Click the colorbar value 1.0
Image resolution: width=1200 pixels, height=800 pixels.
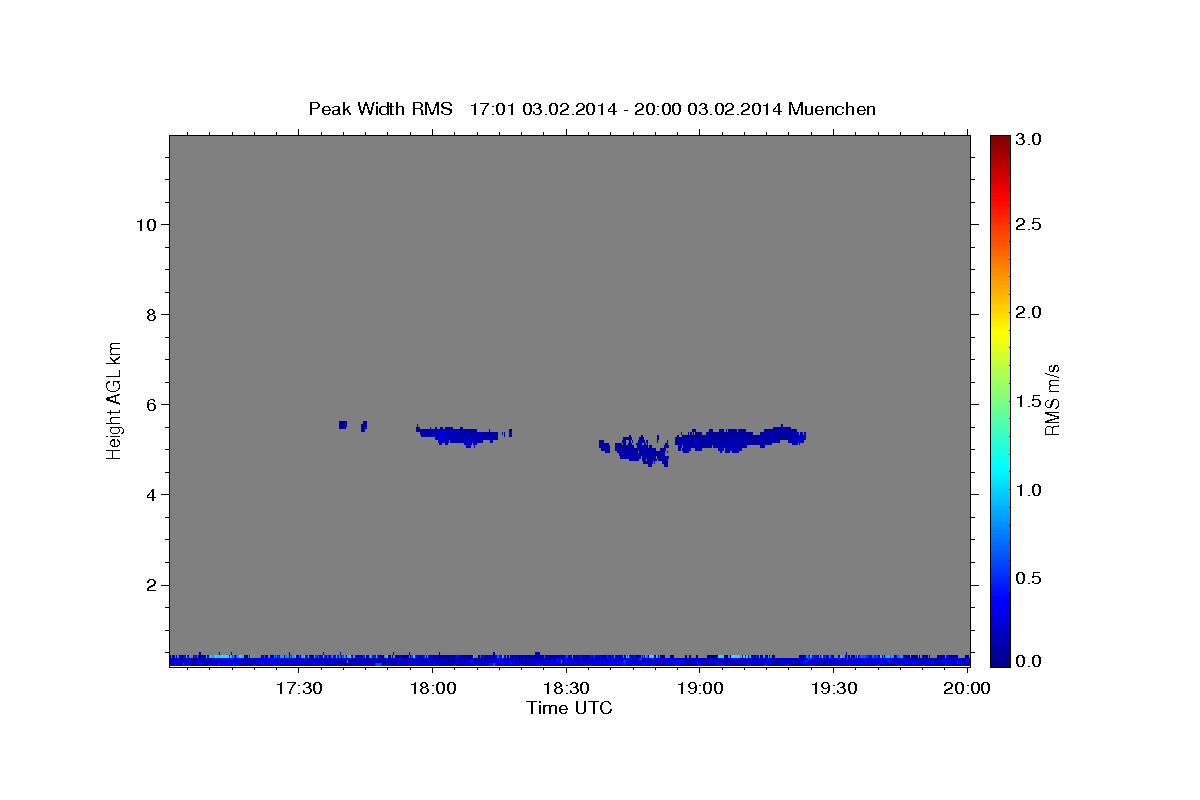[x=1030, y=490]
